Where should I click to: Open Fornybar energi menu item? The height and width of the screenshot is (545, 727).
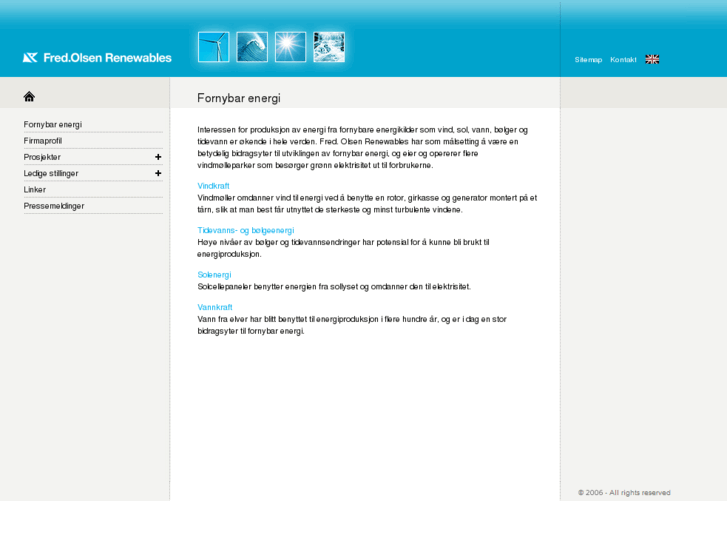coord(53,124)
